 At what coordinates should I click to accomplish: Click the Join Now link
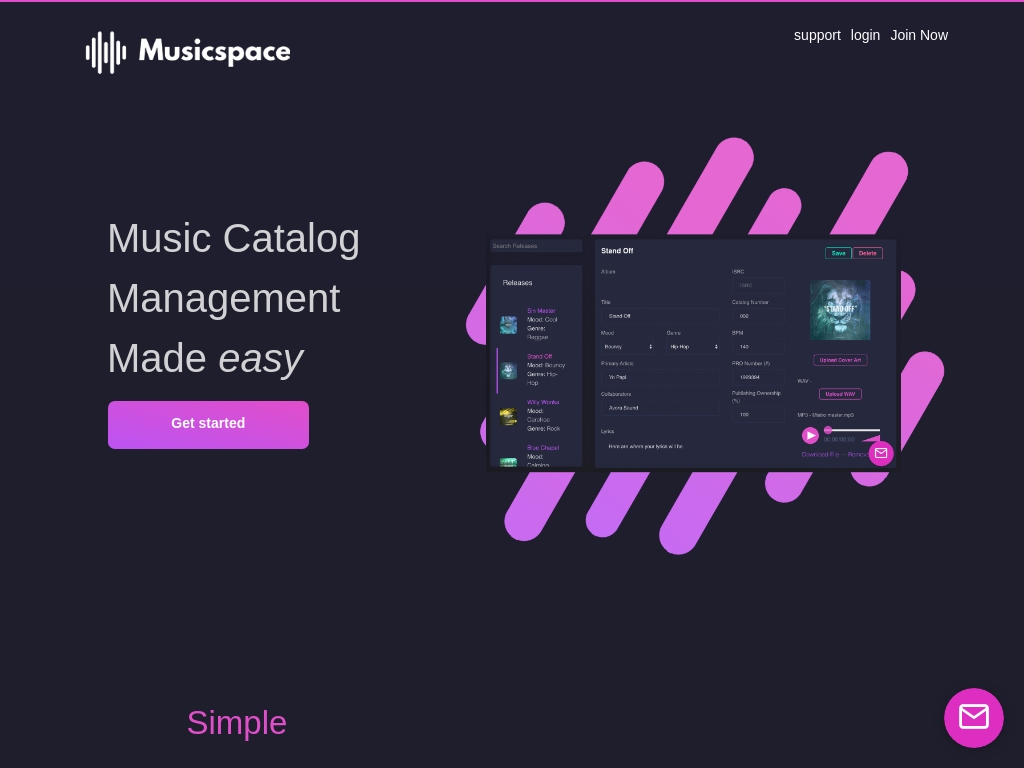(x=919, y=35)
